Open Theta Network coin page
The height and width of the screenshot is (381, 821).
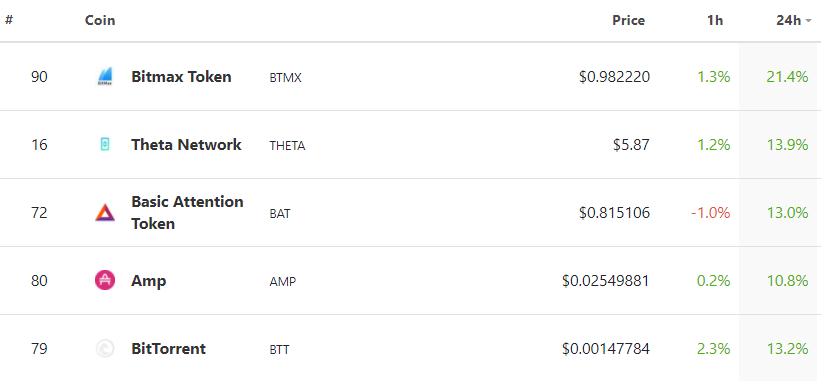pyautogui.click(x=186, y=144)
